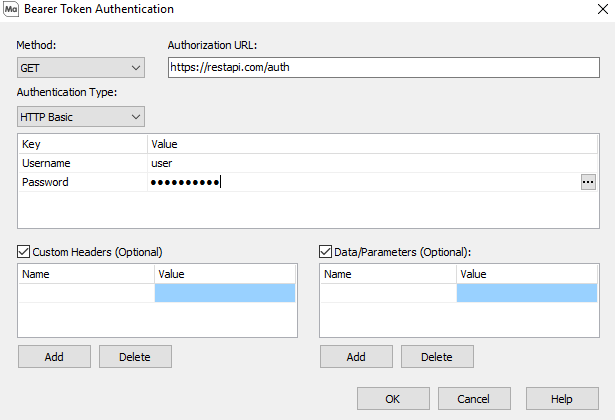This screenshot has width=615, height=420.
Task: Expand the Authentication Type dropdown
Action: [81, 117]
